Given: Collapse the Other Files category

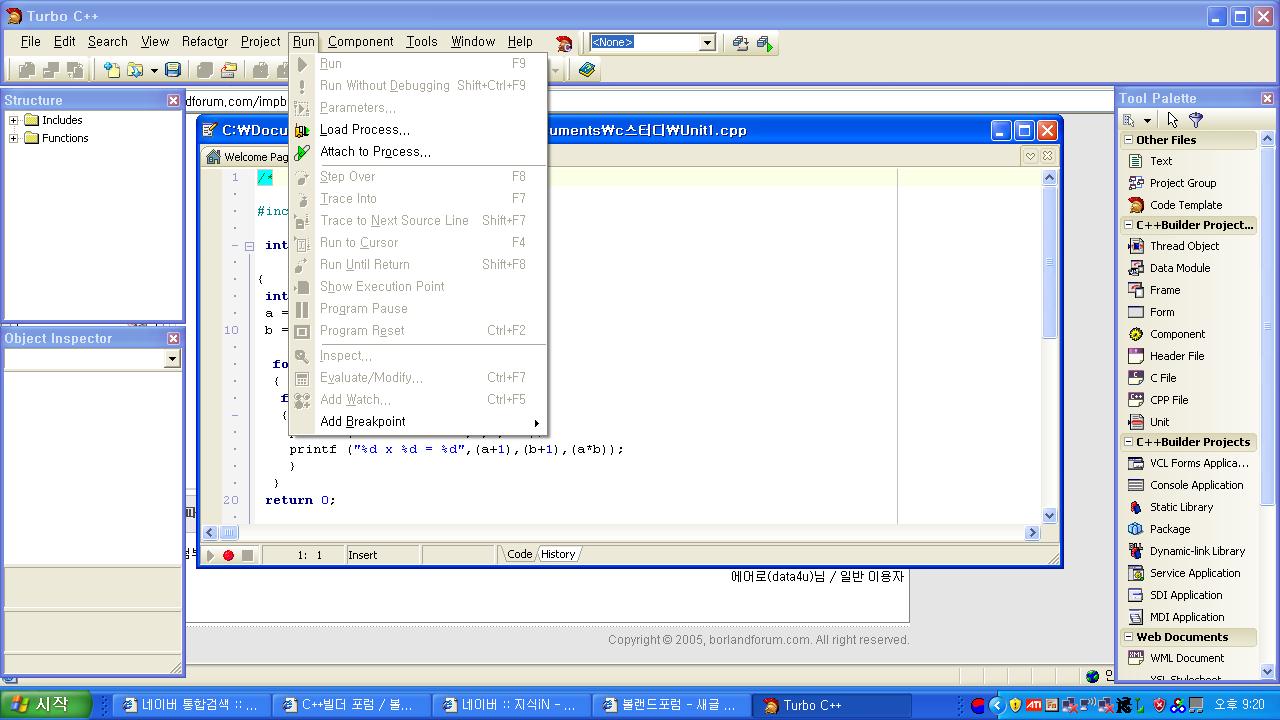Looking at the screenshot, I should [1128, 140].
